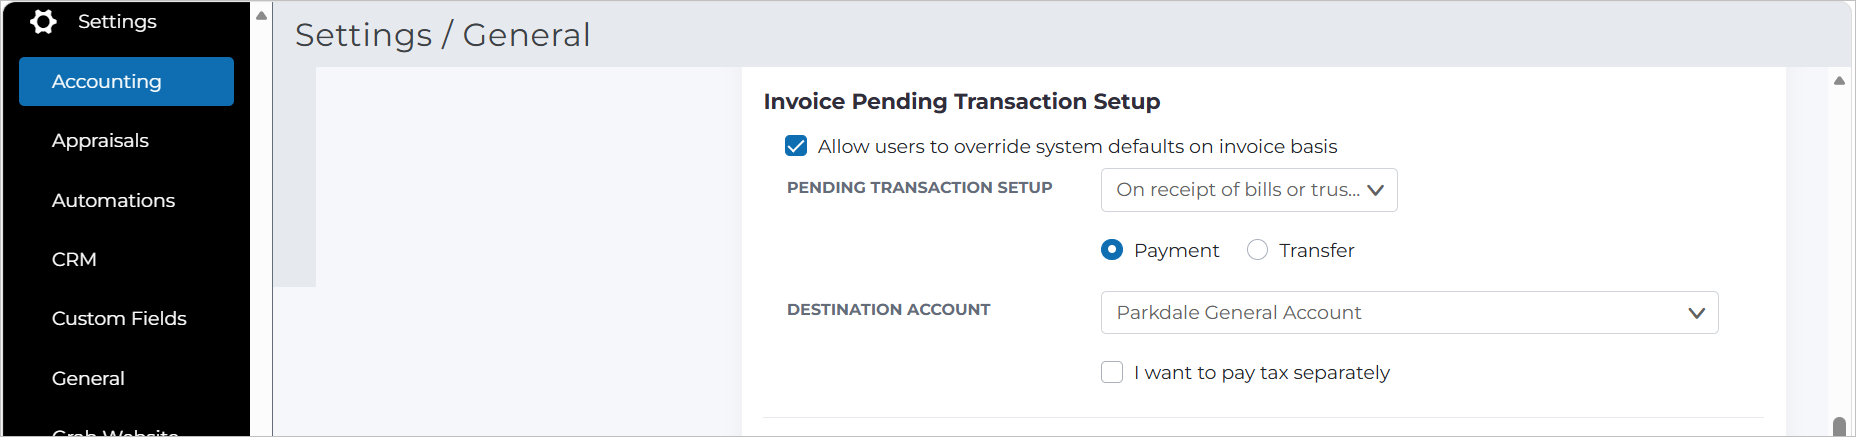Click the Pending Transaction dropdown chevron
Image resolution: width=1856 pixels, height=437 pixels.
(1376, 190)
